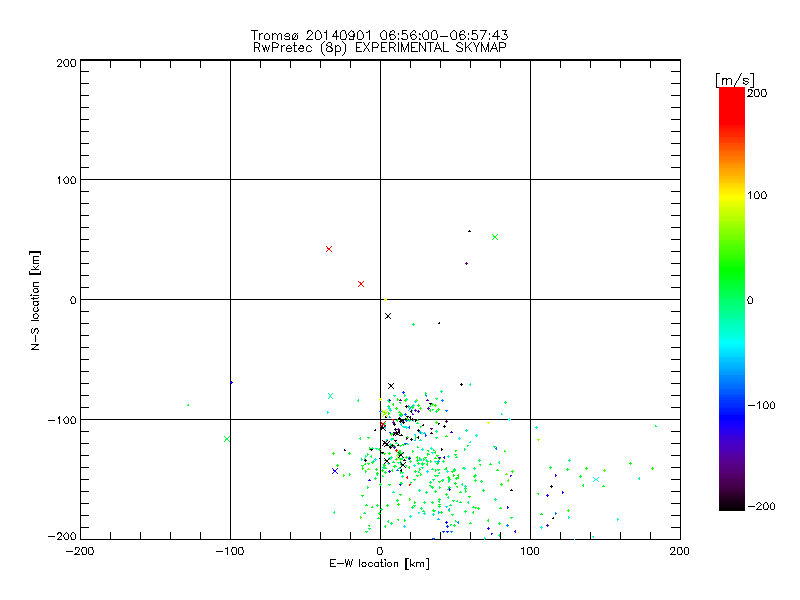Image resolution: width=800 pixels, height=600 pixels.
Task: Pick the yellow band of the colorbar
Action: point(732,195)
